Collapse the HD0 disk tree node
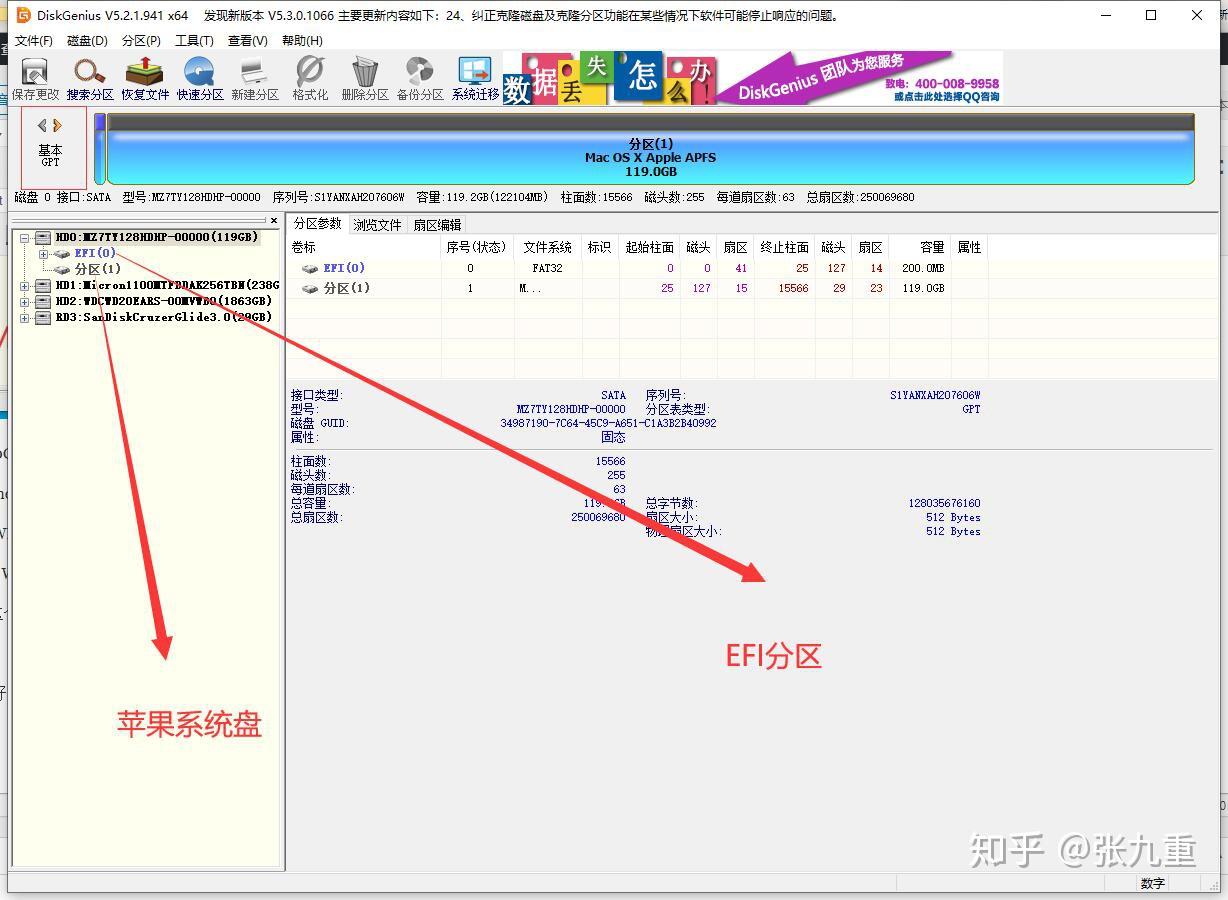Viewport: 1228px width, 900px height. click(x=25, y=238)
